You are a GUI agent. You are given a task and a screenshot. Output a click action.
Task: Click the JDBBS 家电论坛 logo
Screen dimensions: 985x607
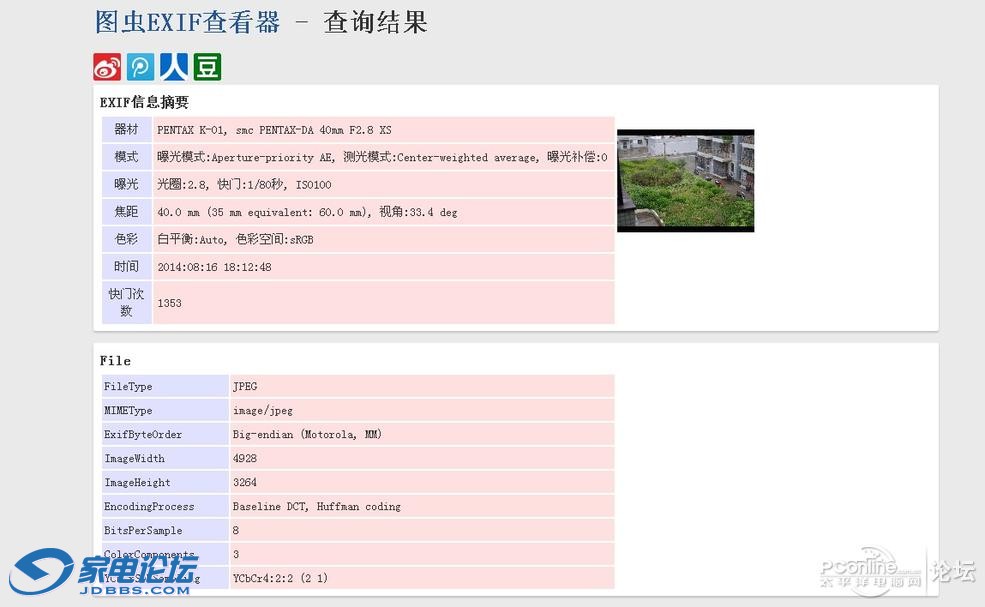click(x=105, y=574)
